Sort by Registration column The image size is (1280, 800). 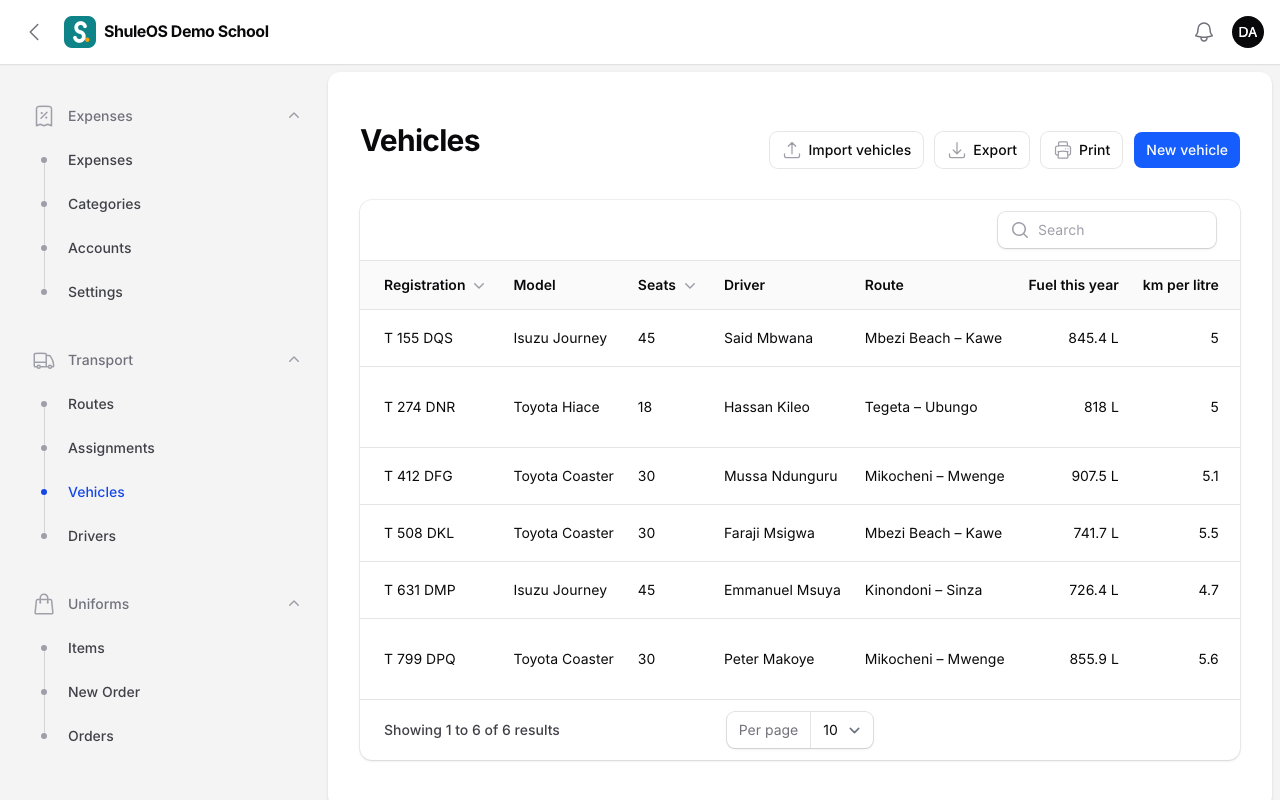(434, 285)
